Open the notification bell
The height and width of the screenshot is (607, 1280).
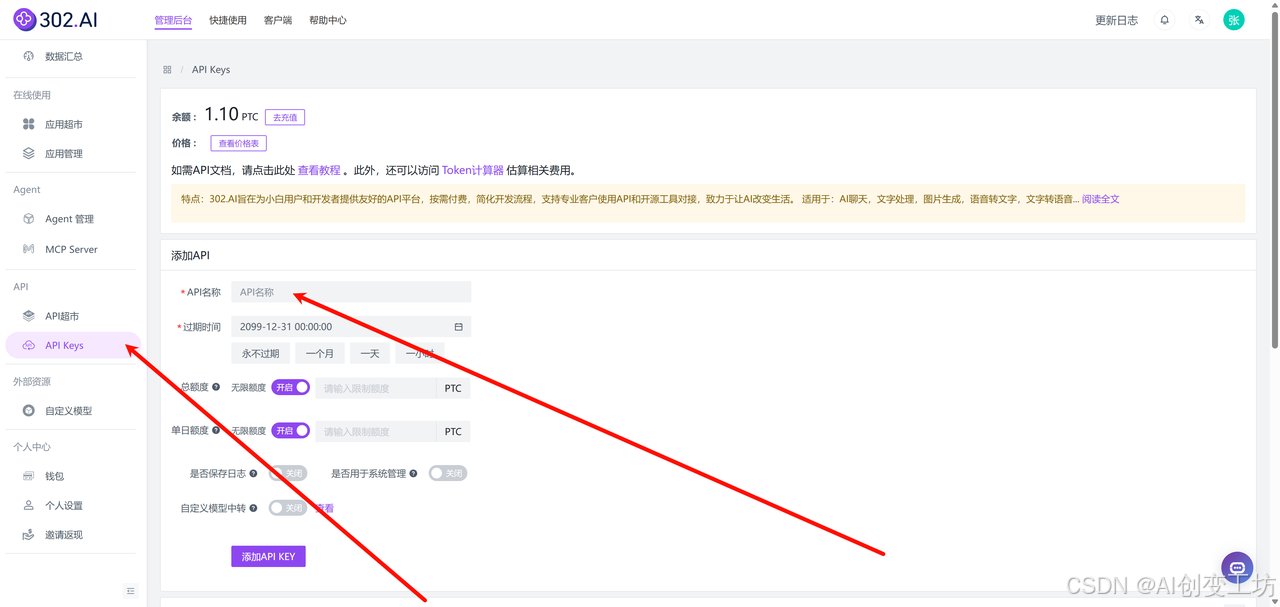pos(1164,20)
